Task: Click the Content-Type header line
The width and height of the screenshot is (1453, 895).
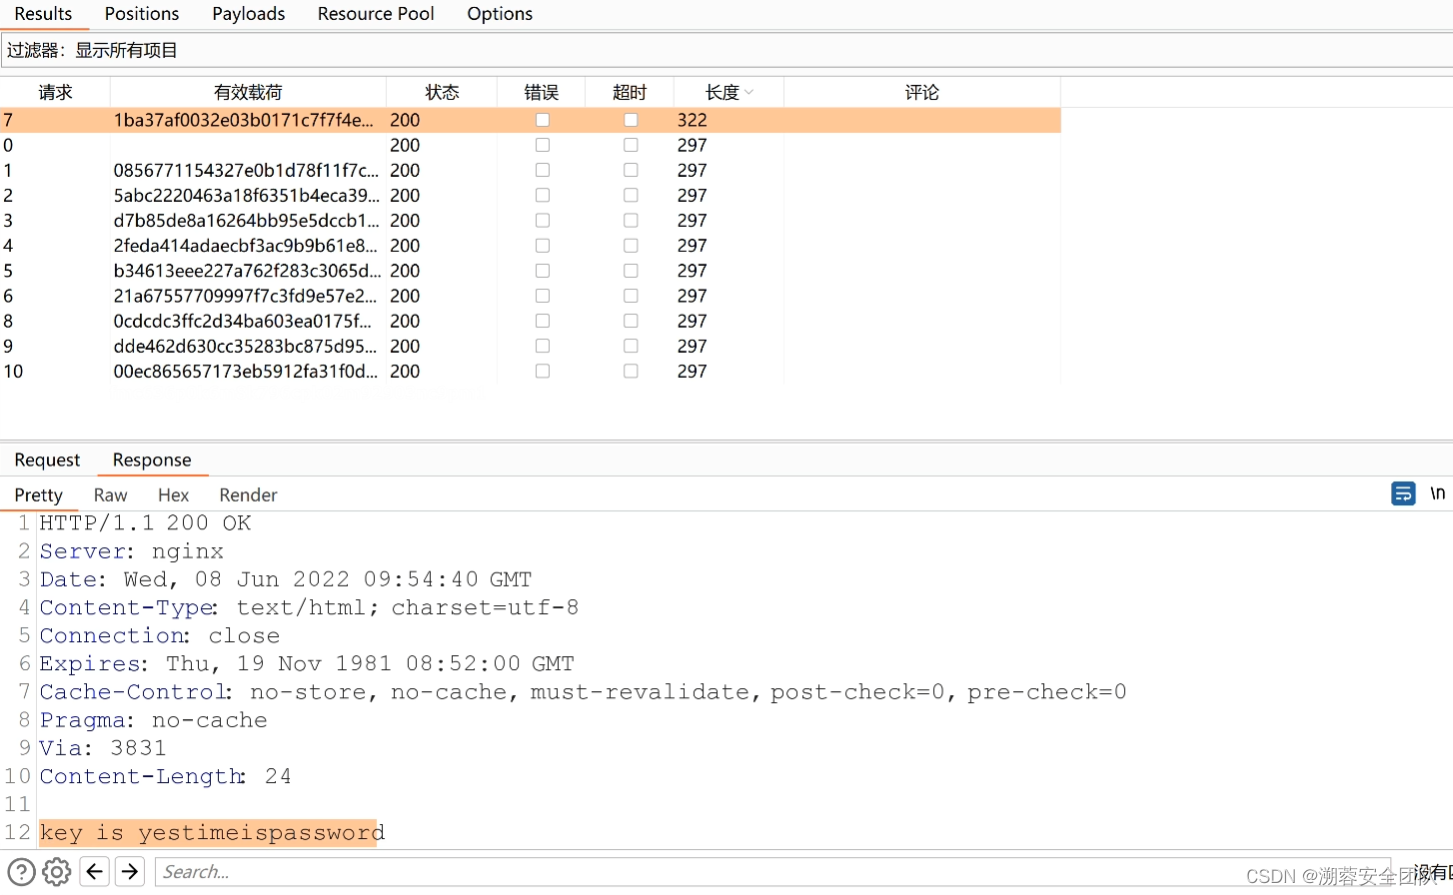Action: (309, 607)
